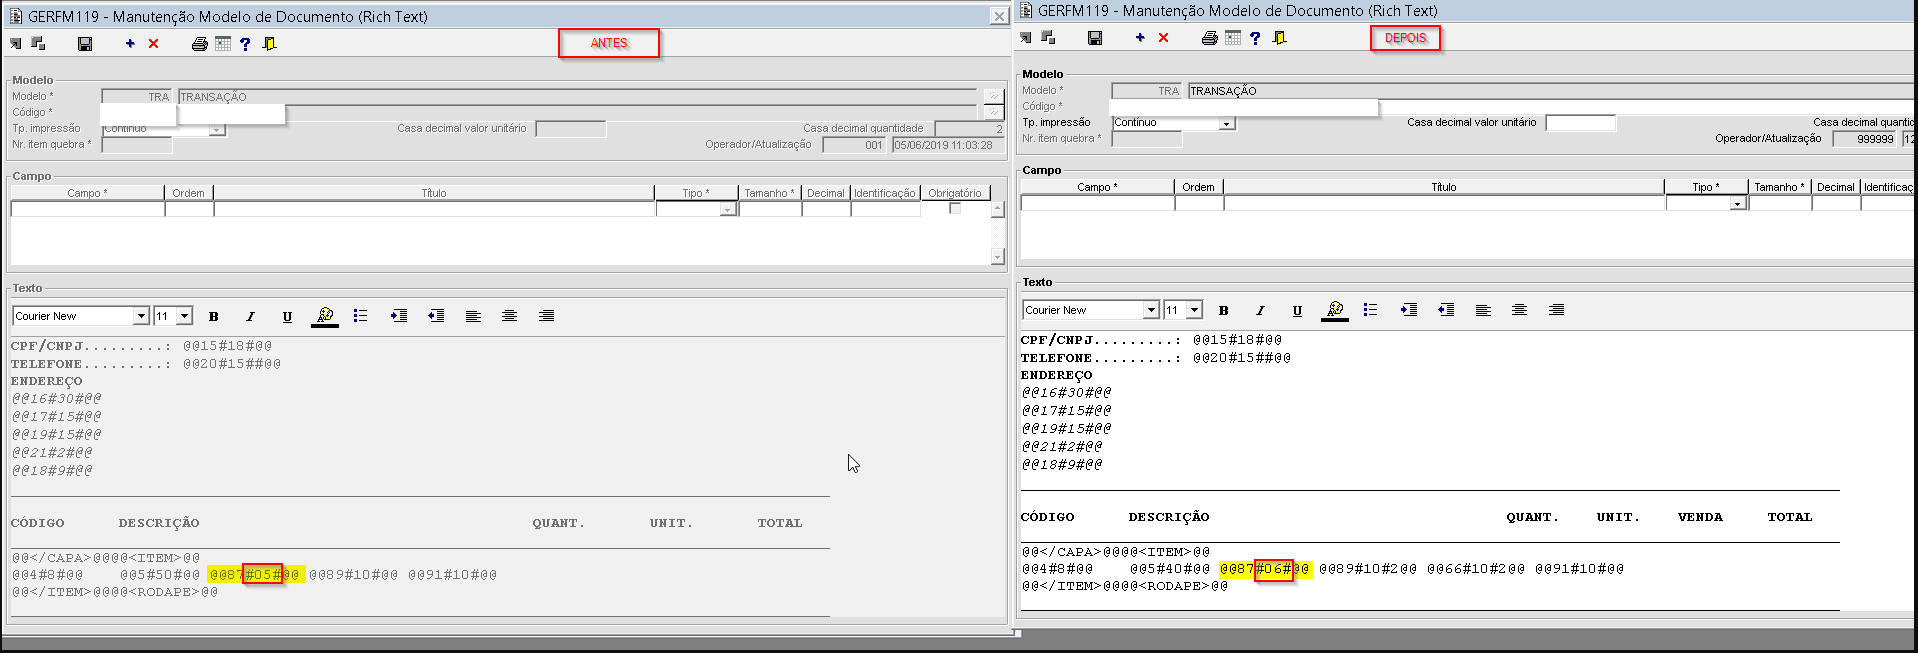Click the VENDA column label in DEPOIS text
This screenshot has height=653, width=1918.
point(1700,517)
